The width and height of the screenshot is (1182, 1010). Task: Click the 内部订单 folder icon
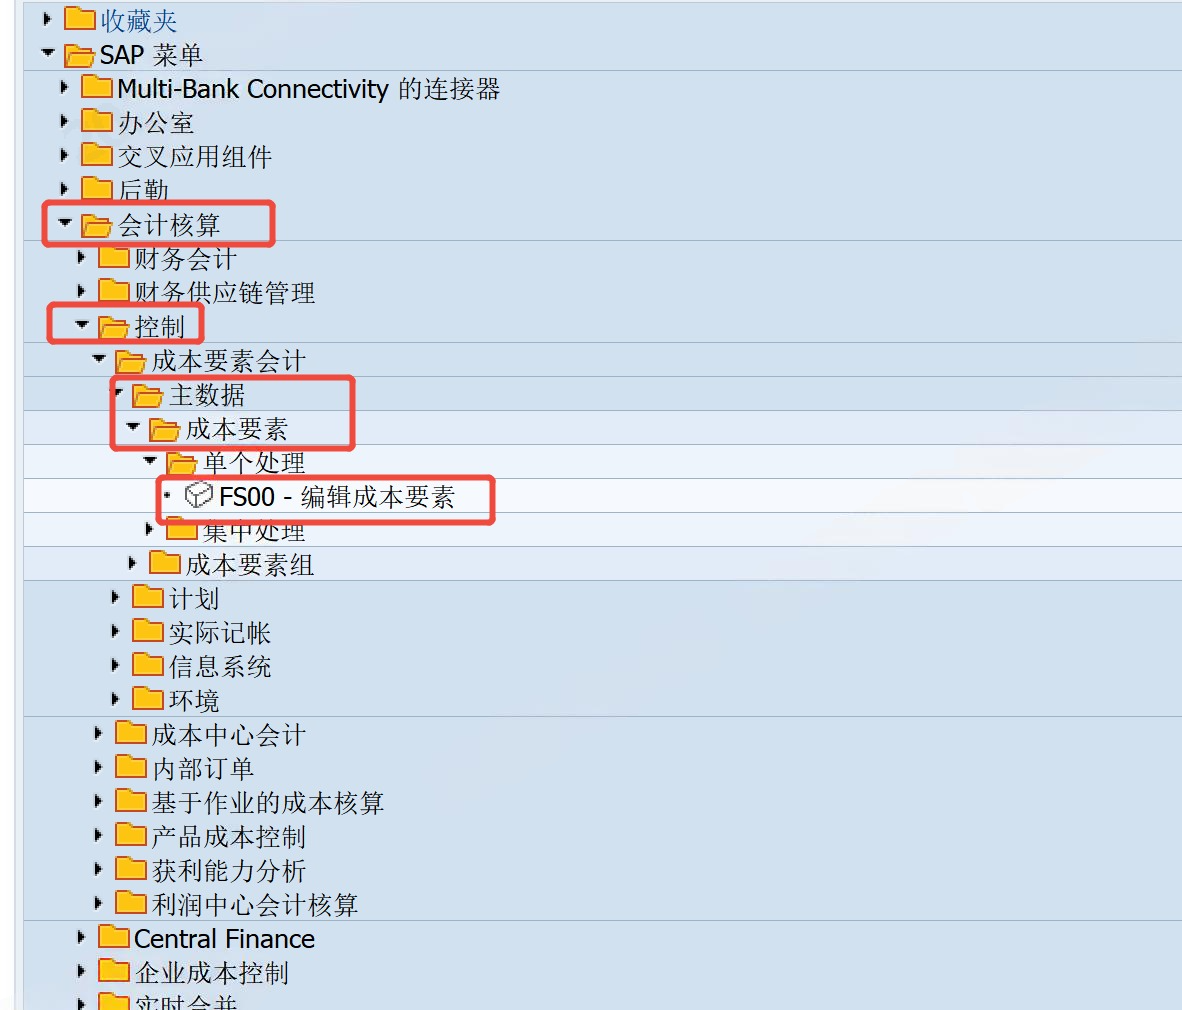coord(131,767)
